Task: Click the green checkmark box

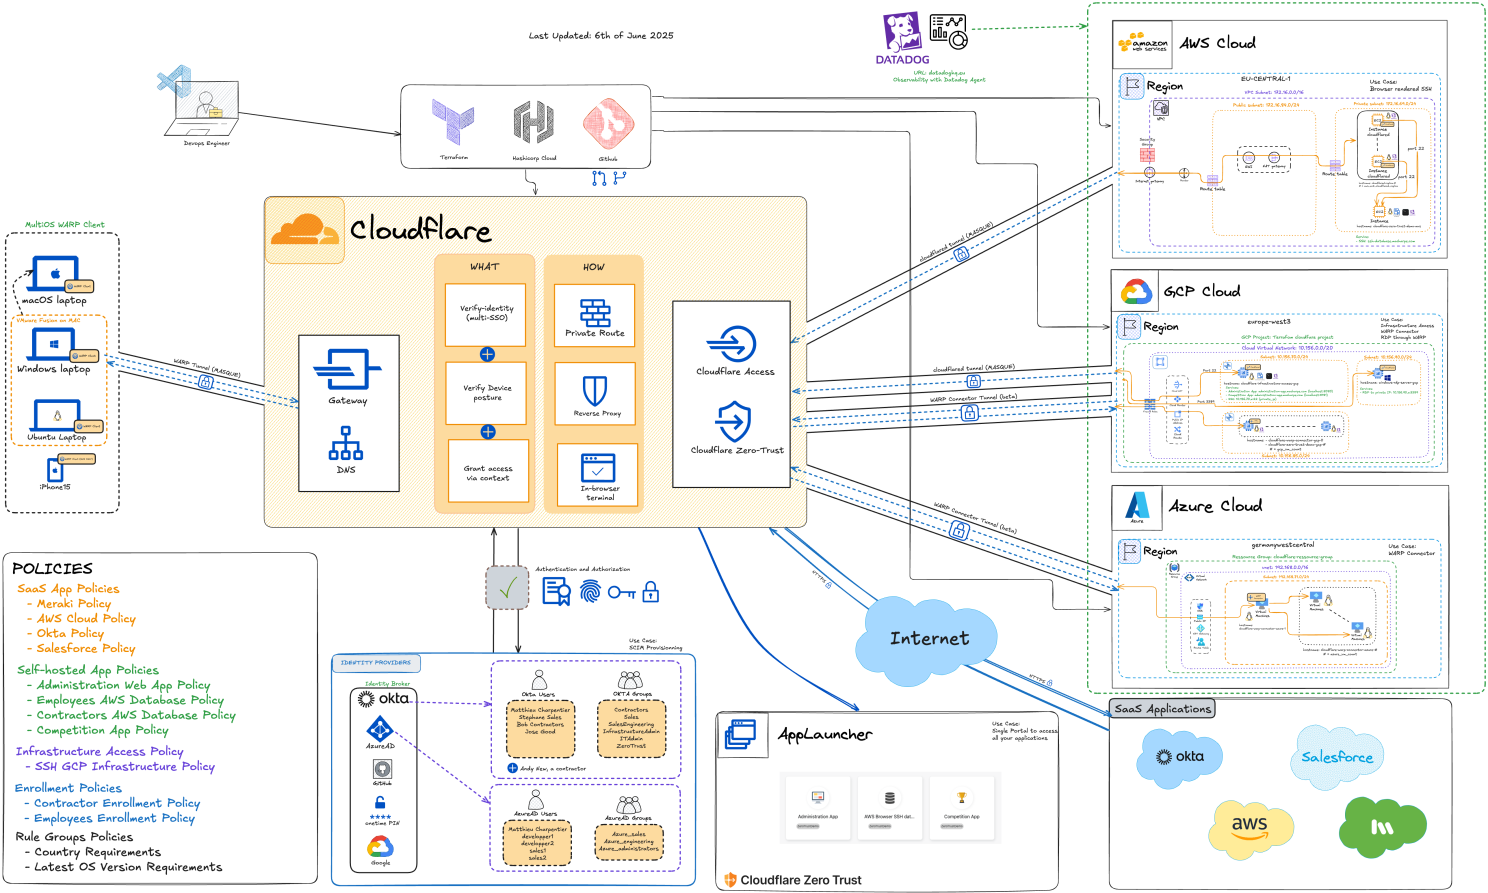Action: click(507, 587)
